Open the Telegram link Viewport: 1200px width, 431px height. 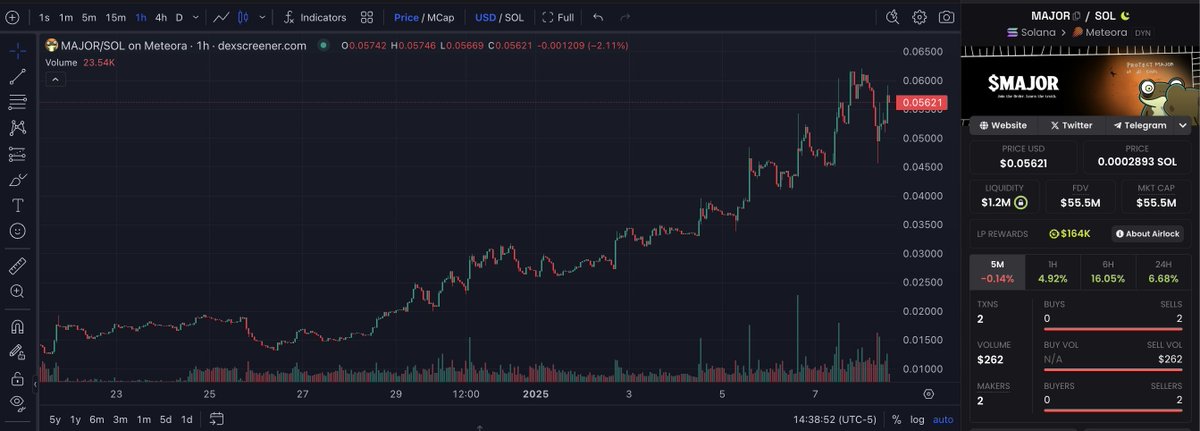coord(1139,125)
